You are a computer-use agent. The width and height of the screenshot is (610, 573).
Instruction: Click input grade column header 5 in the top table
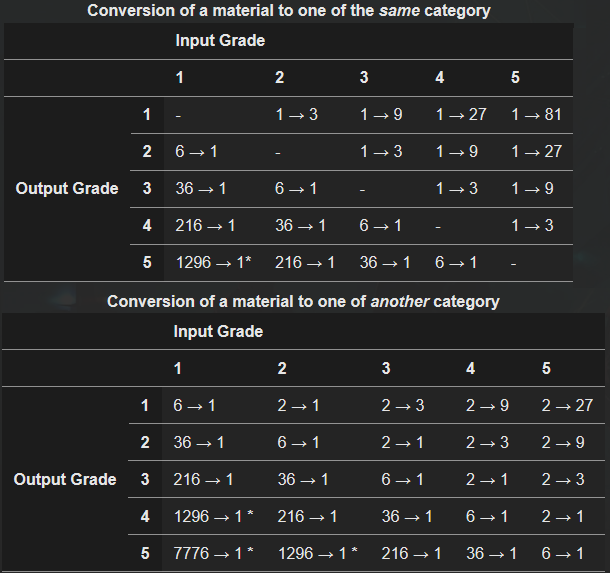[x=515, y=77]
